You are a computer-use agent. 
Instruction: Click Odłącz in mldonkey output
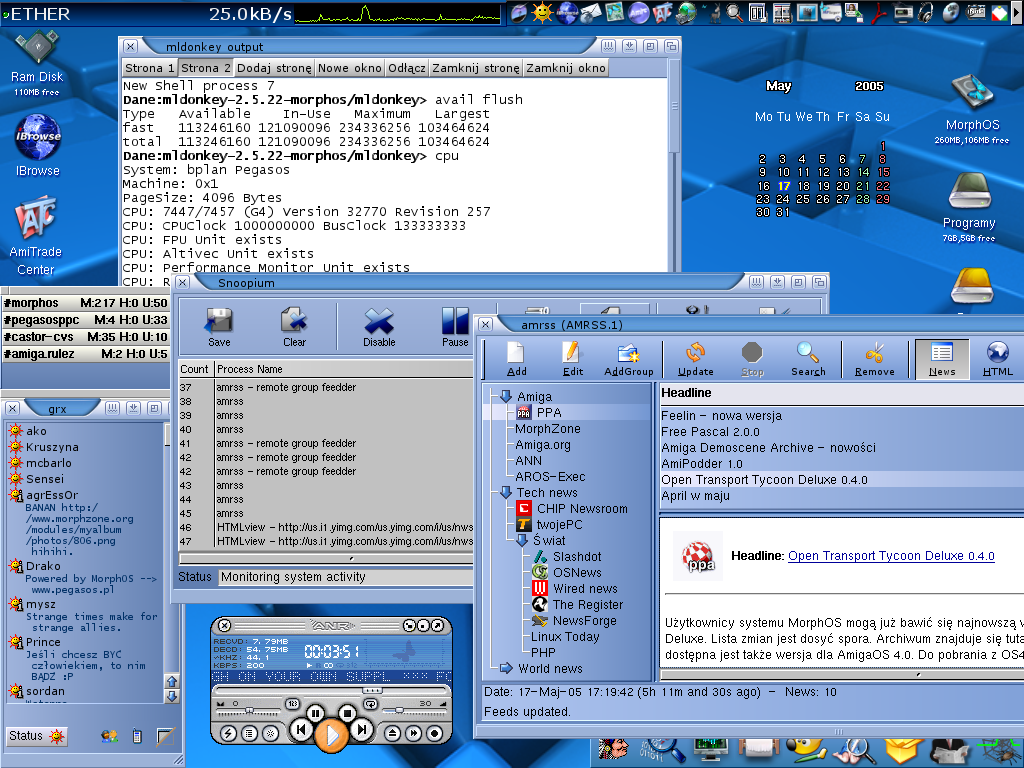tap(407, 68)
